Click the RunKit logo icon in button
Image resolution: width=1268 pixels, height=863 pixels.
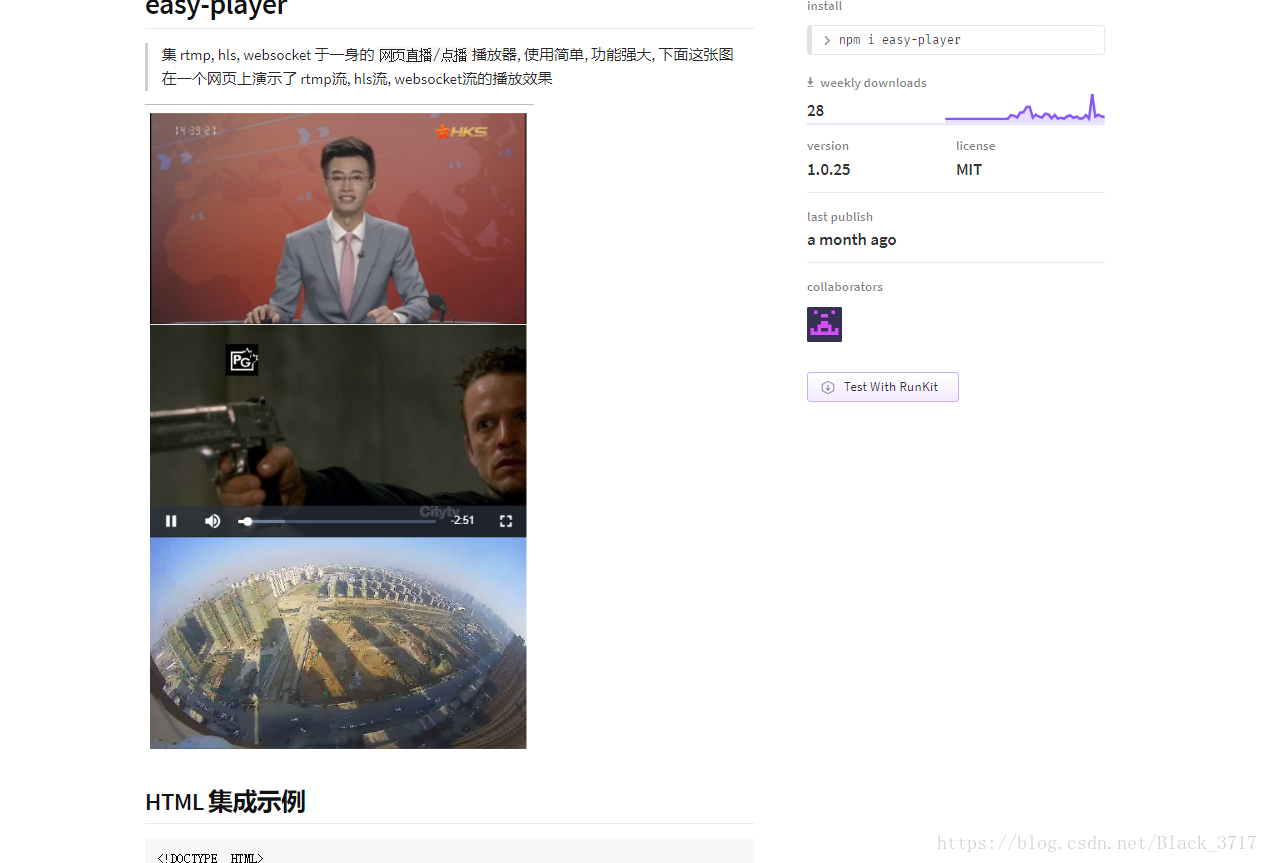point(828,387)
